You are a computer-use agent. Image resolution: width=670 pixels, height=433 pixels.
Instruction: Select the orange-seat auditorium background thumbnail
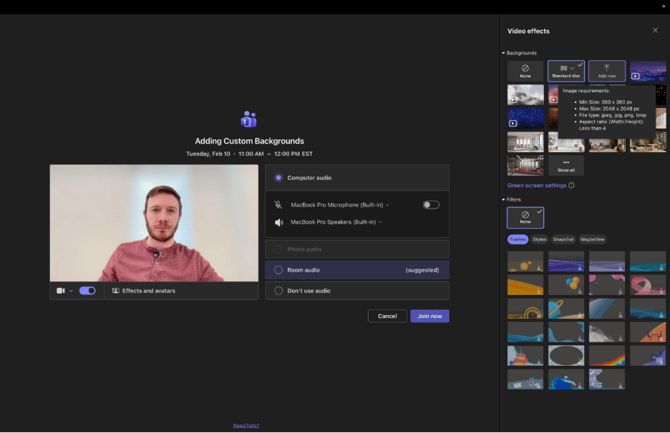coord(525,165)
